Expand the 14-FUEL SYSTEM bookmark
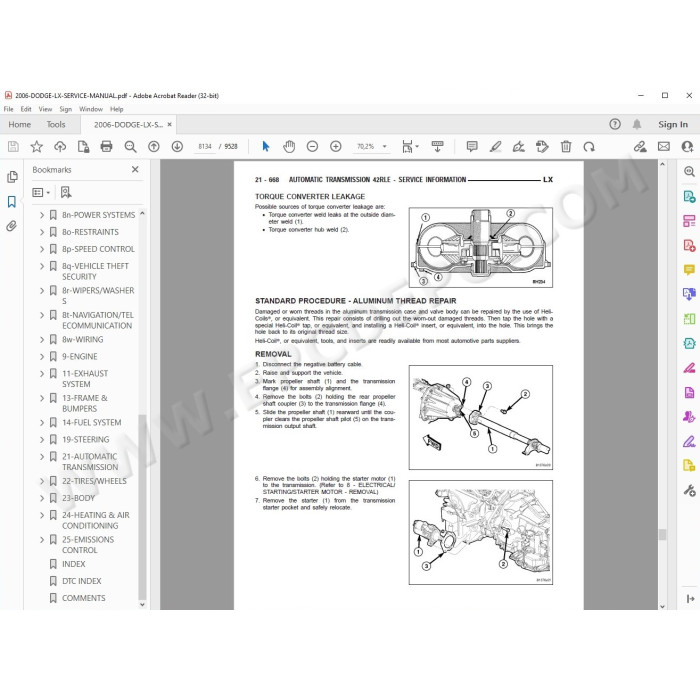The width and height of the screenshot is (700, 700). (42, 423)
